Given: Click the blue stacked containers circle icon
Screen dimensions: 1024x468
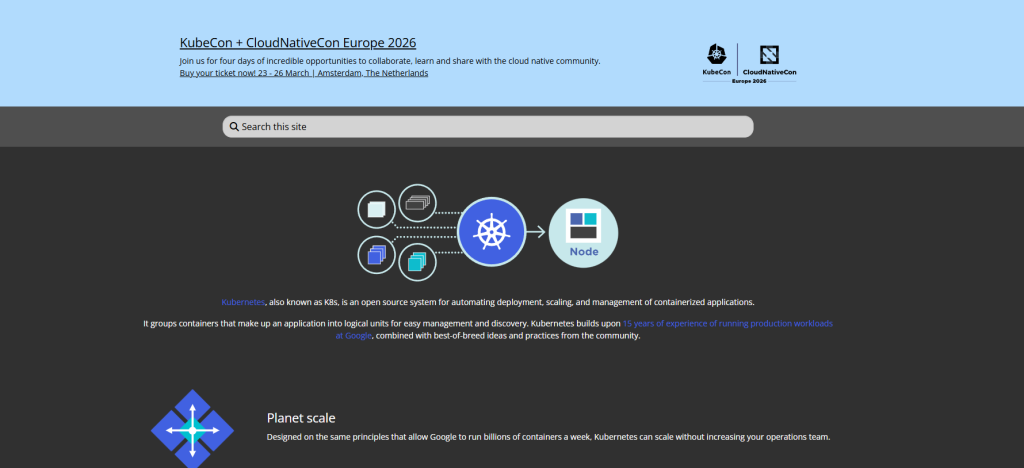Looking at the screenshot, I should [x=377, y=255].
